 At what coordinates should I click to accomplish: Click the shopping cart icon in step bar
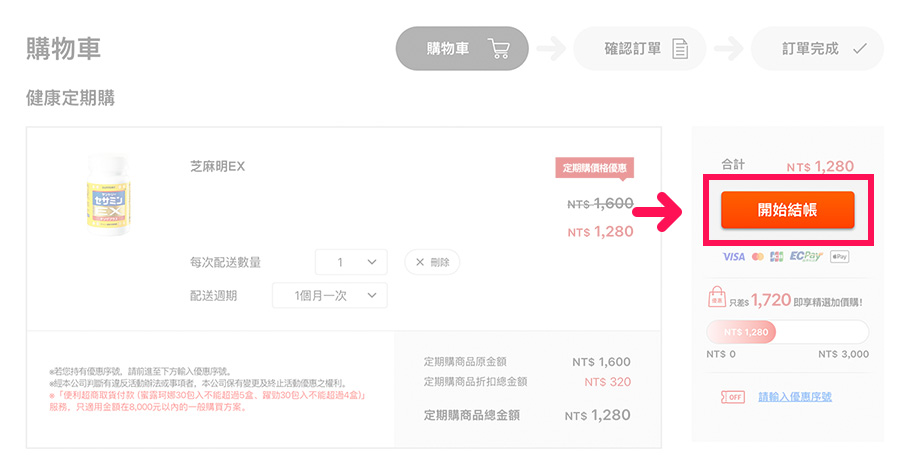(x=499, y=48)
